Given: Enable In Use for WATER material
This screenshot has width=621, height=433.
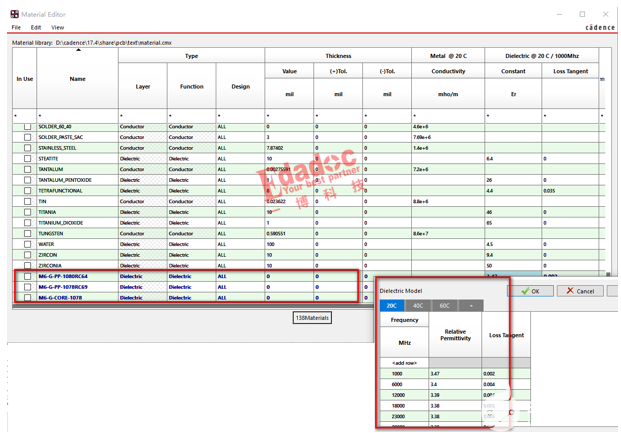Looking at the screenshot, I should [x=27, y=244].
